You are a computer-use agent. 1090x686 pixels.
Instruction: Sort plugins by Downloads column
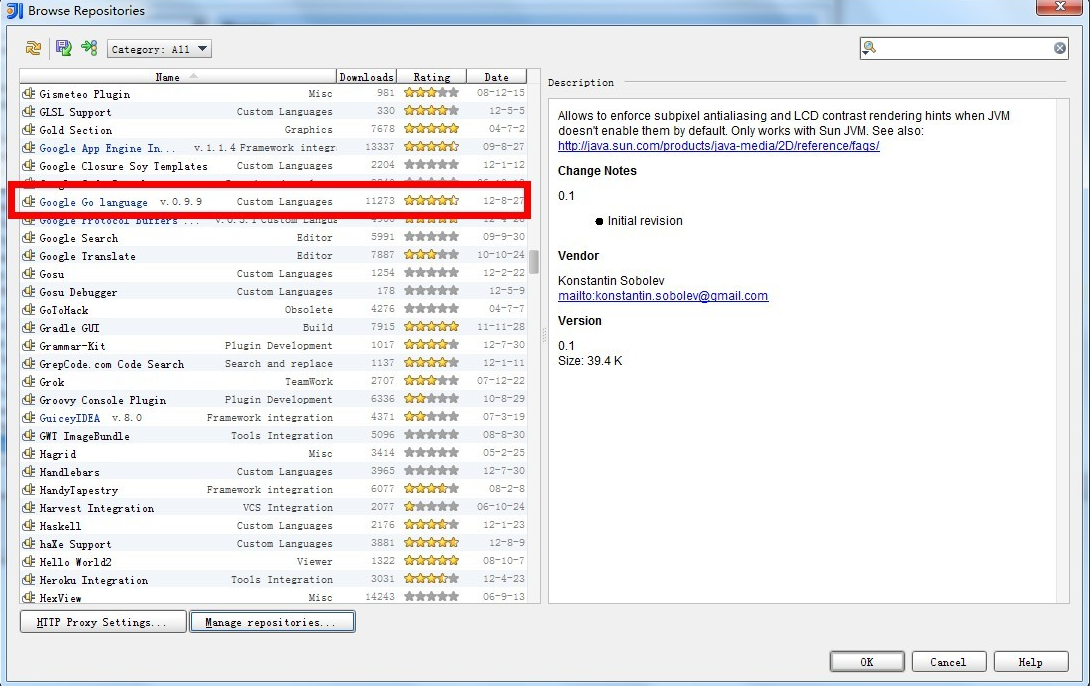click(x=366, y=77)
